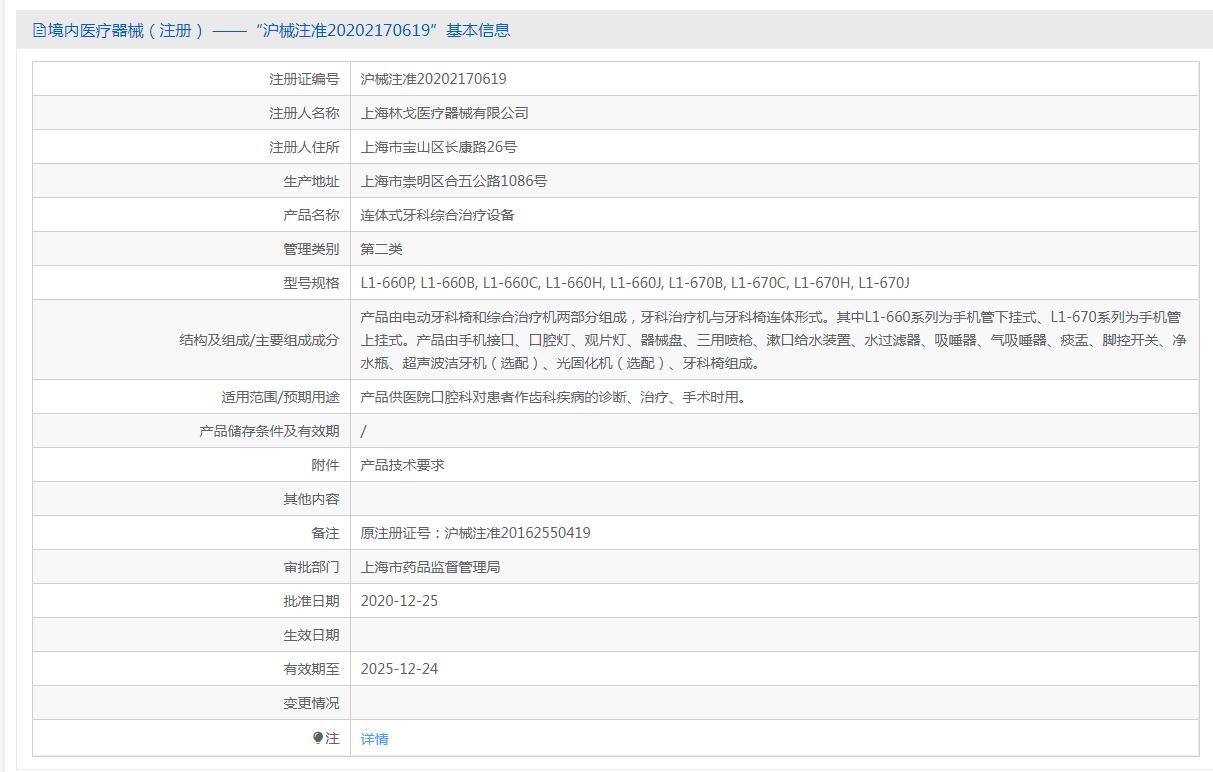Click the slash value for 产品储存条件及有效期
The width and height of the screenshot is (1213, 772).
click(364, 431)
